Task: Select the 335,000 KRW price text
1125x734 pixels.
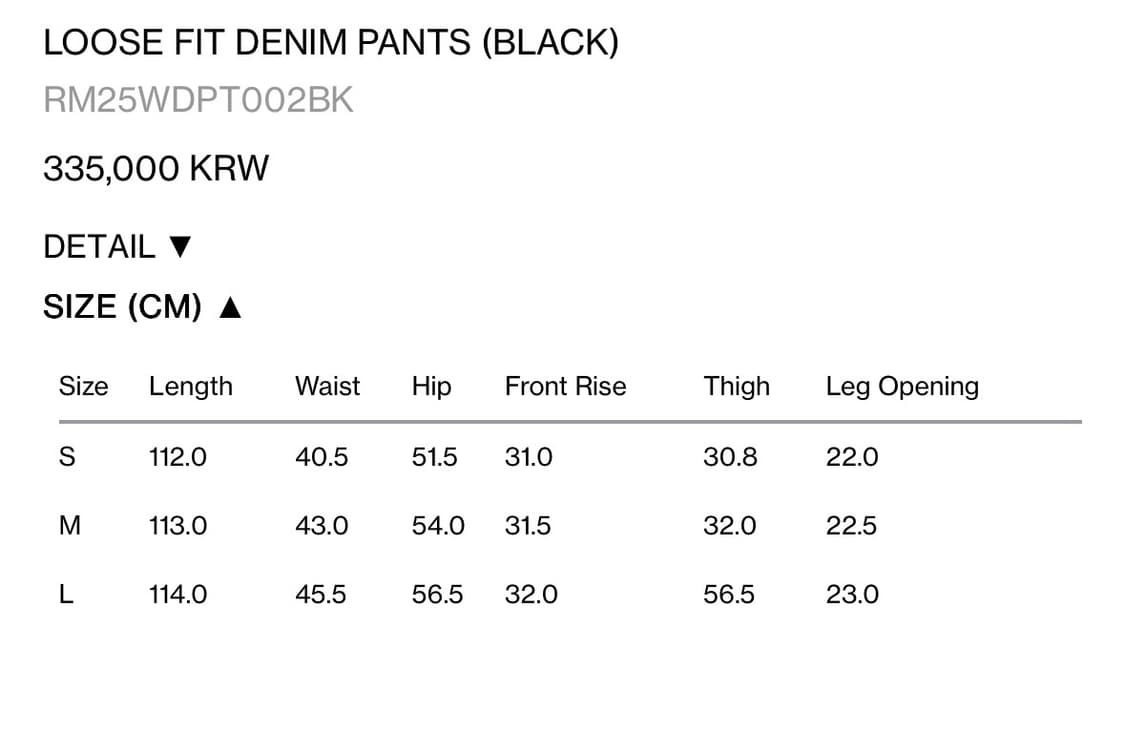Action: pos(155,168)
